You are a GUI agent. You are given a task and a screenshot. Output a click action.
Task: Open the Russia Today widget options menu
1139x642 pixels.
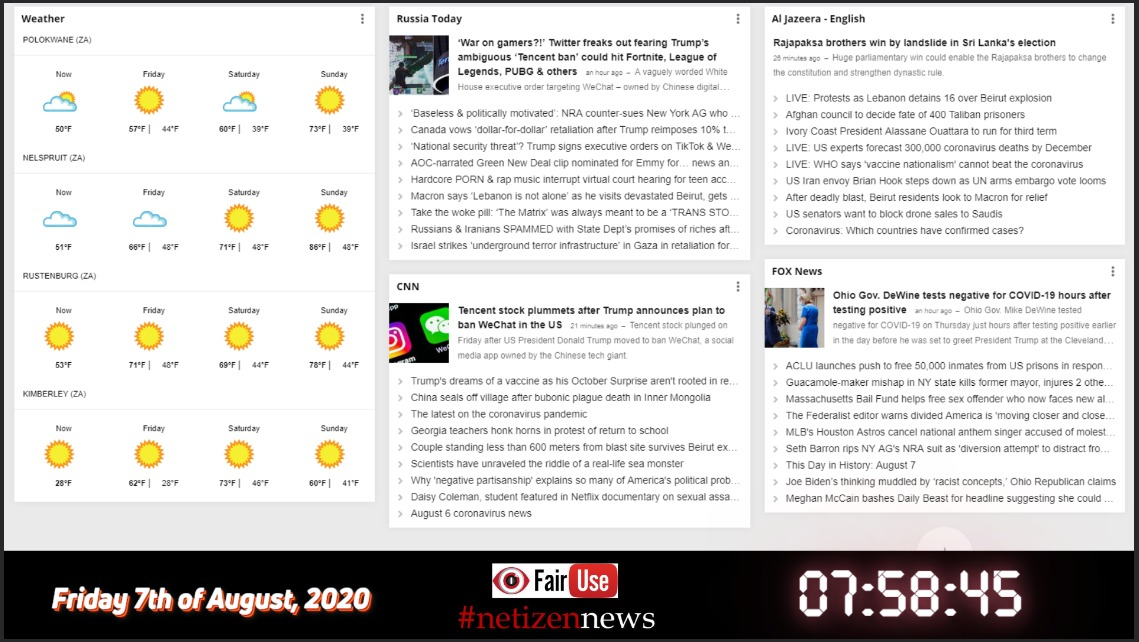pyautogui.click(x=738, y=19)
